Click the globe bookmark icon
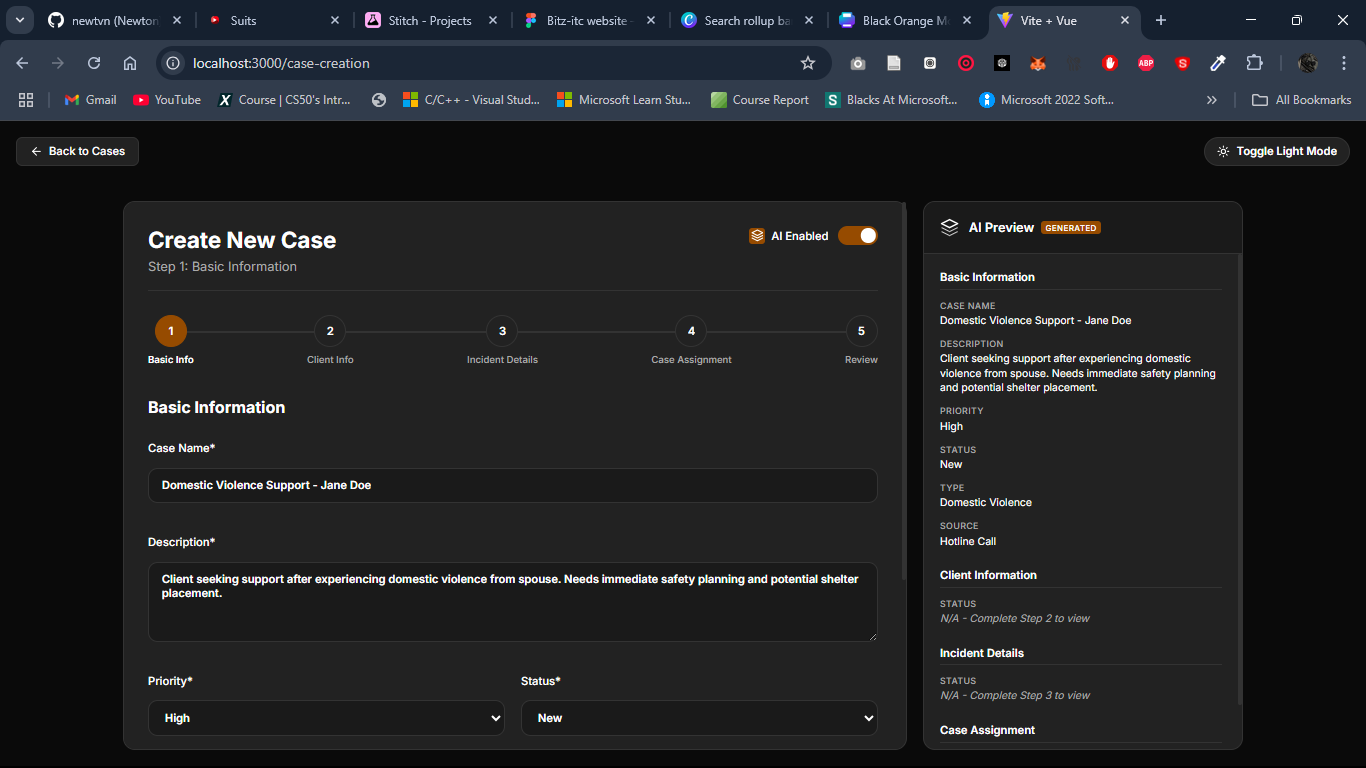Screen dimensions: 1366x768 378,100
